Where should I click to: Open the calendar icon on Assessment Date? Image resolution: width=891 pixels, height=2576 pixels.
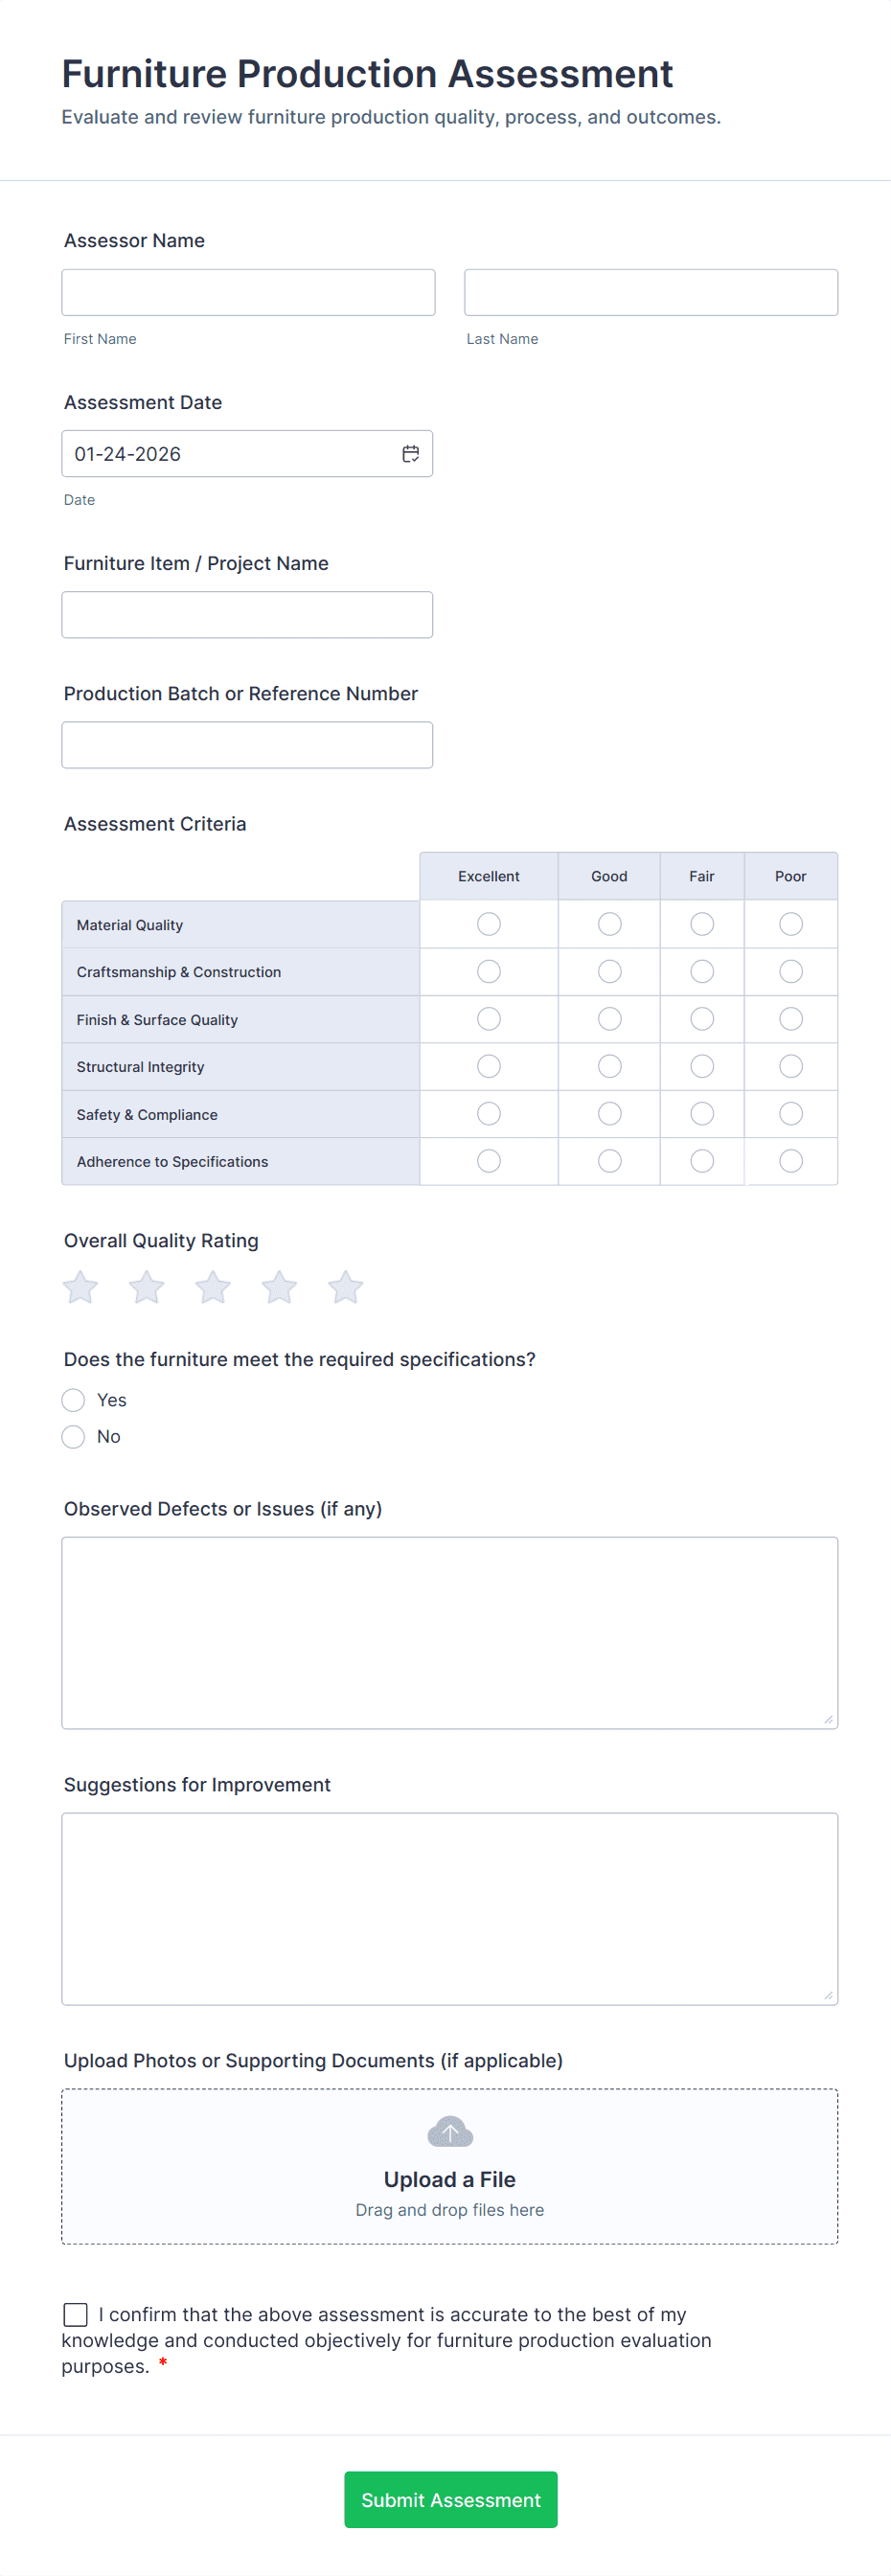click(411, 453)
